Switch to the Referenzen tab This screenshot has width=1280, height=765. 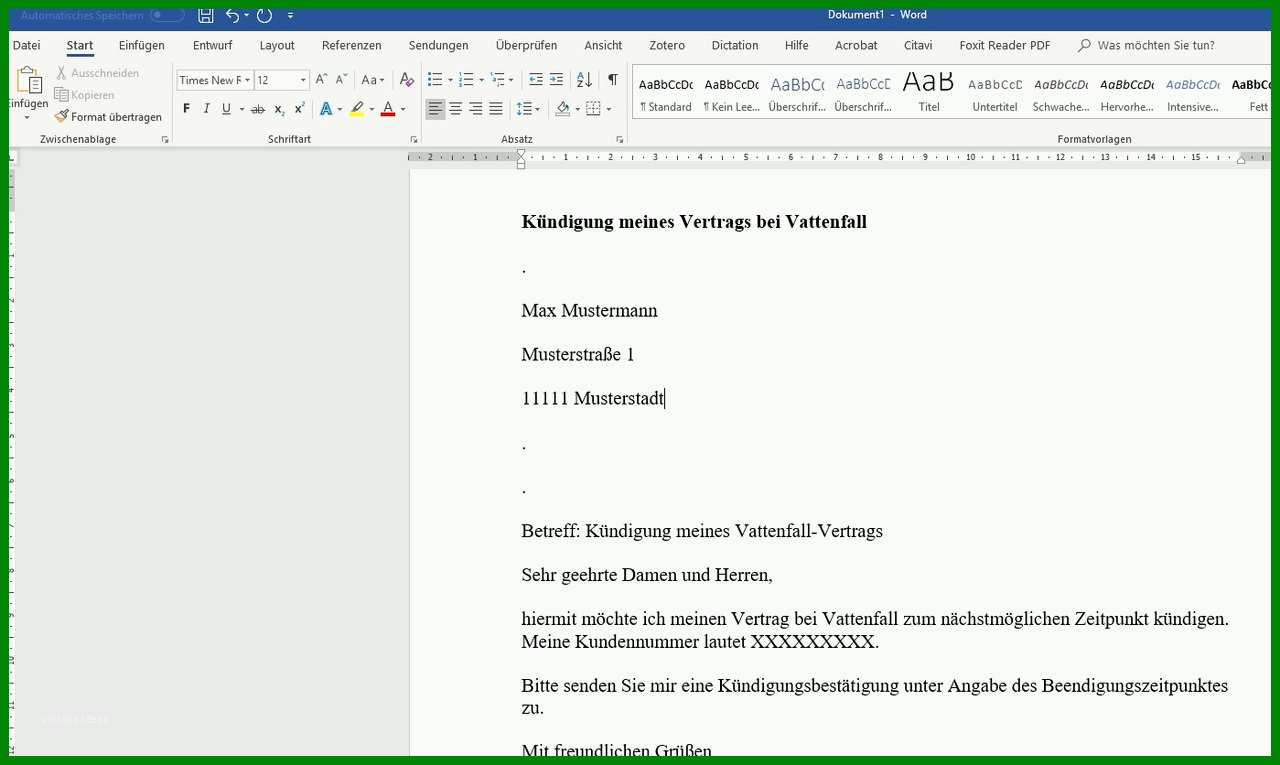coord(351,45)
